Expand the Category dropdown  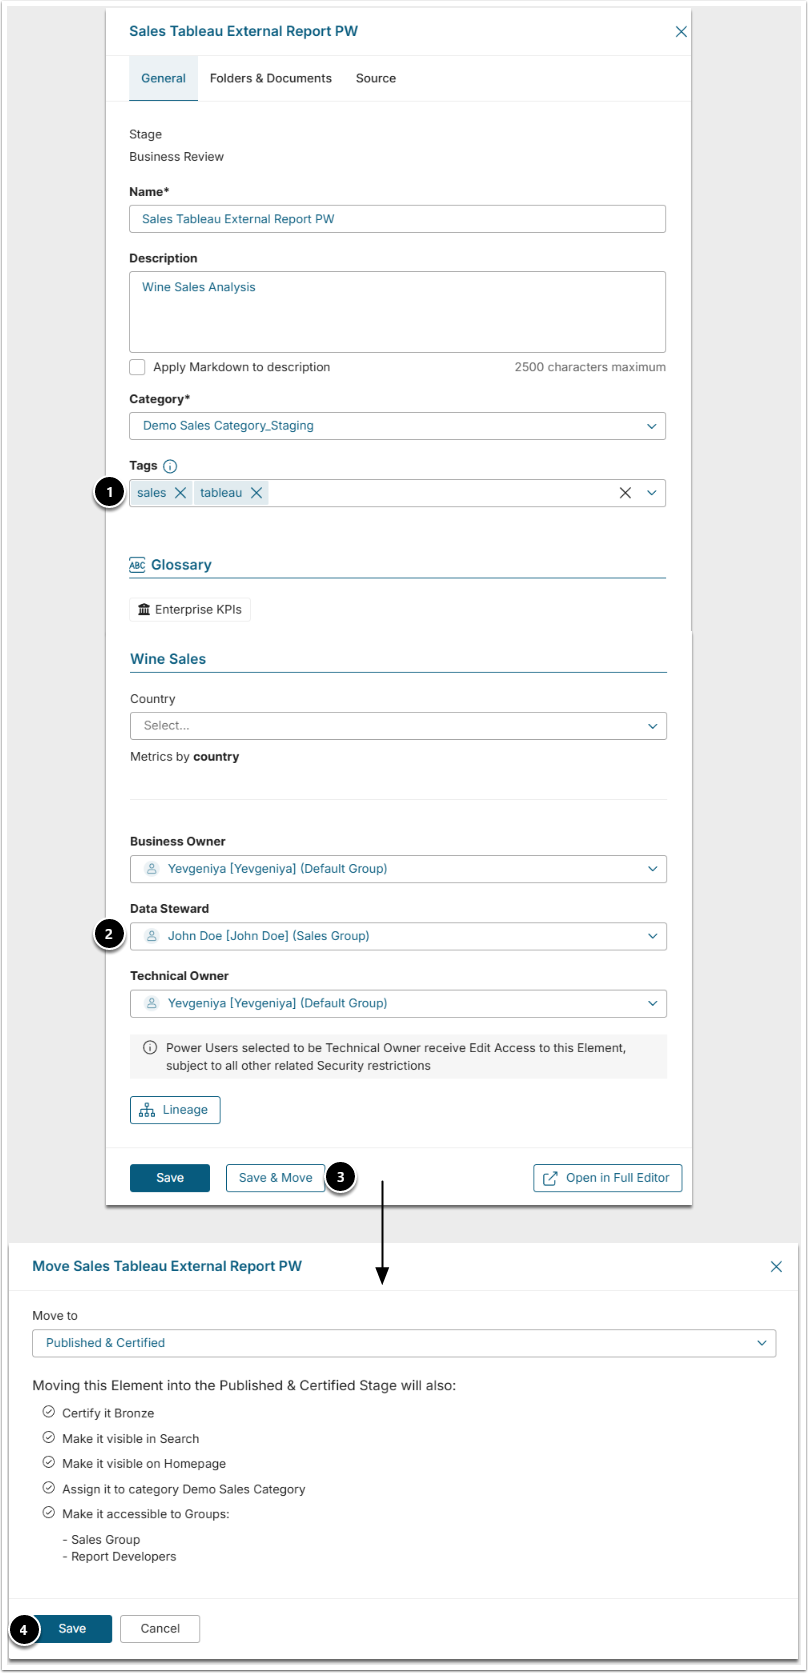tap(651, 426)
